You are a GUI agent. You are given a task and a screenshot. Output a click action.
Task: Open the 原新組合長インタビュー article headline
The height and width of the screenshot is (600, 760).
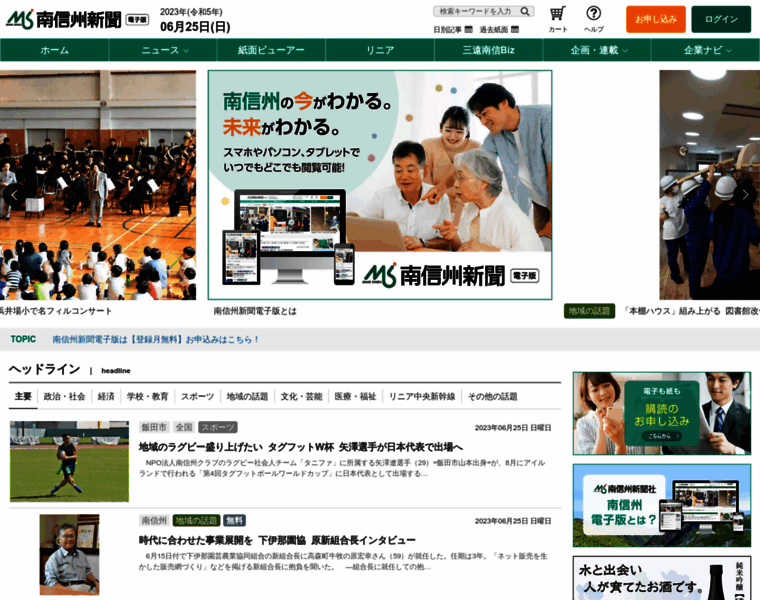(x=277, y=540)
